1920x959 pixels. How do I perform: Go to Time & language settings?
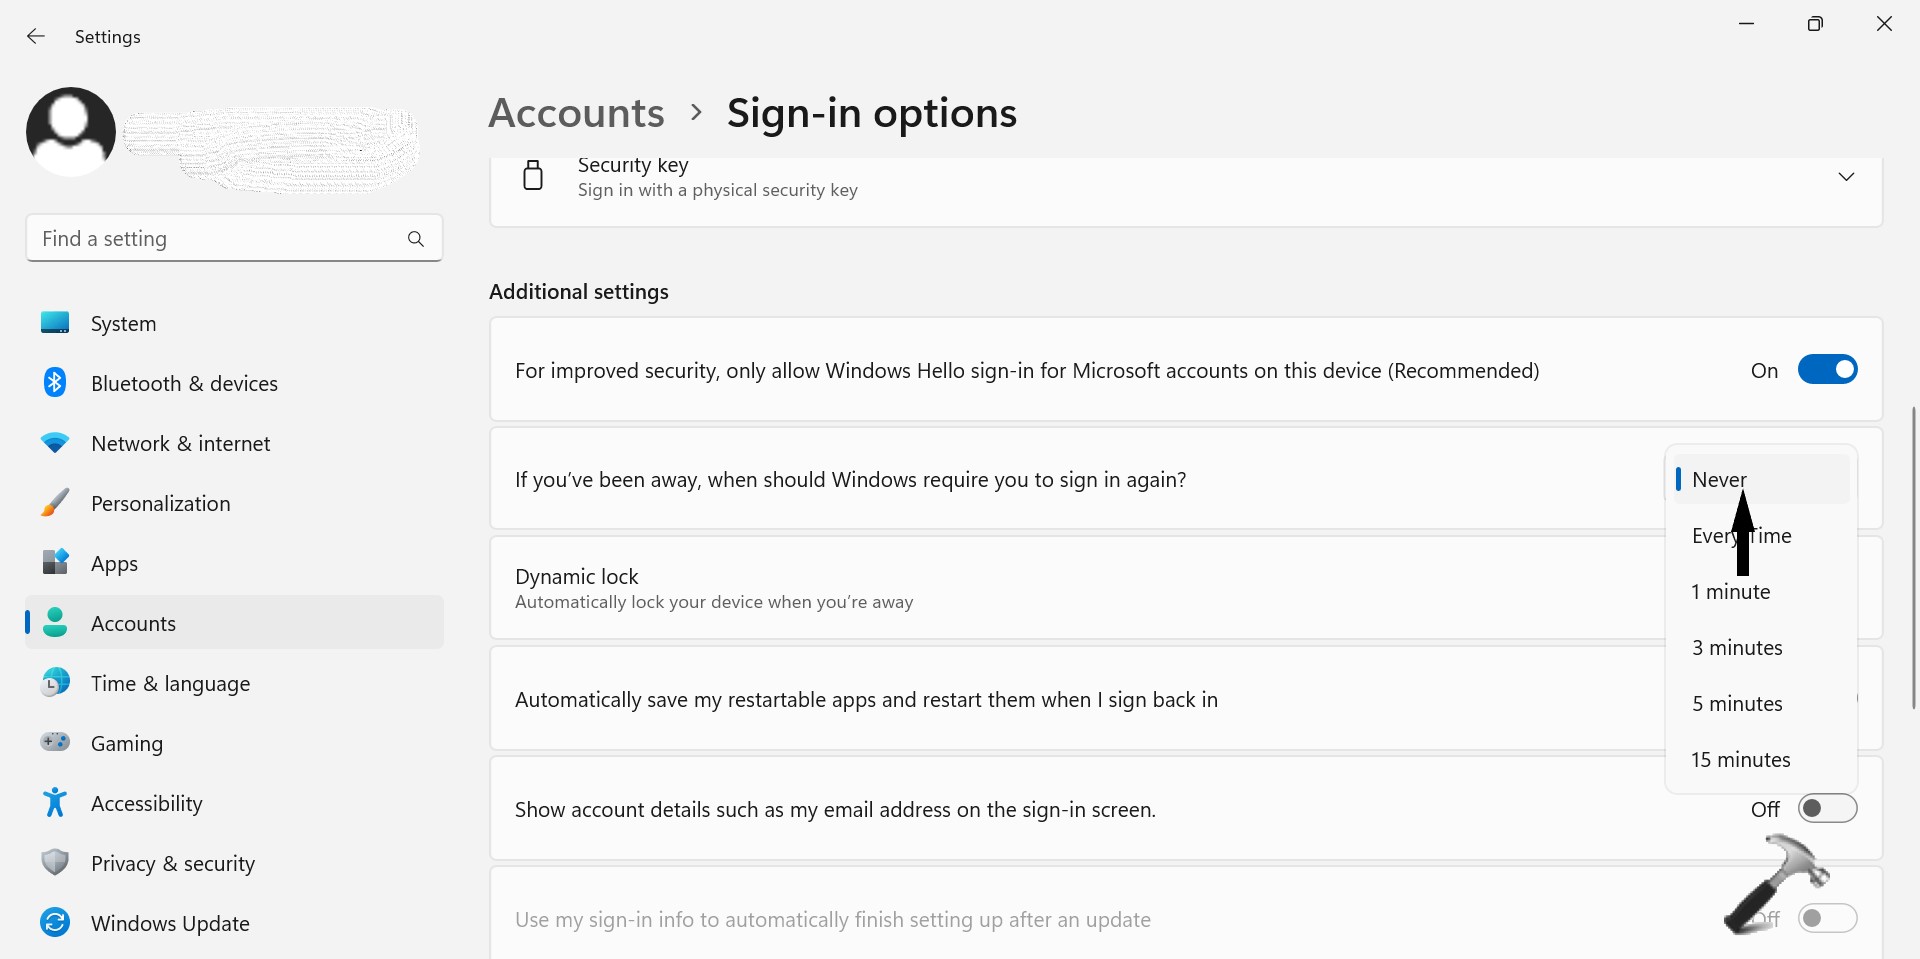pos(170,683)
